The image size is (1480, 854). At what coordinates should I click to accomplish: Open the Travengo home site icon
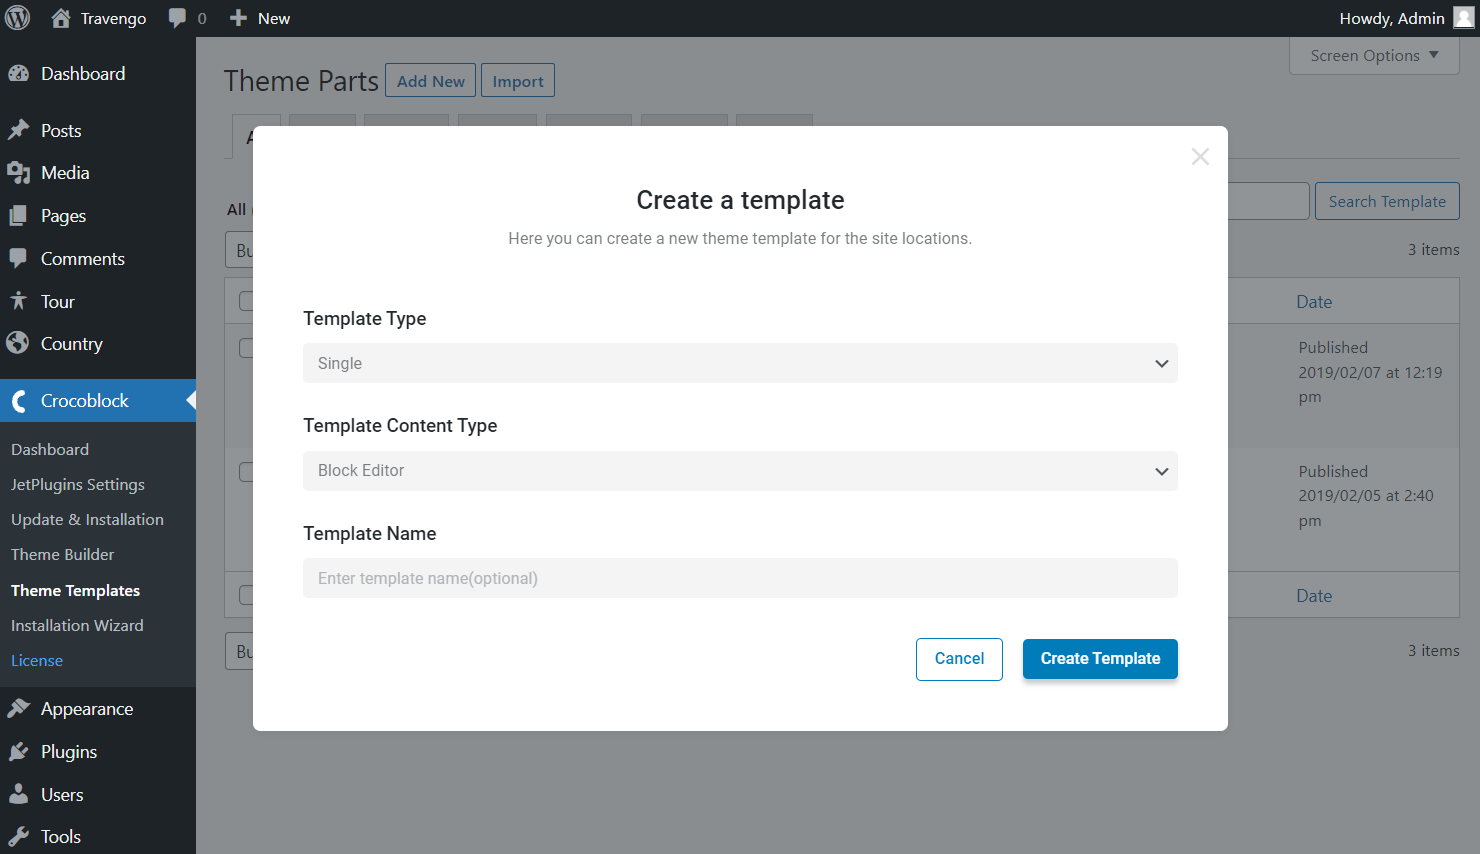61,18
